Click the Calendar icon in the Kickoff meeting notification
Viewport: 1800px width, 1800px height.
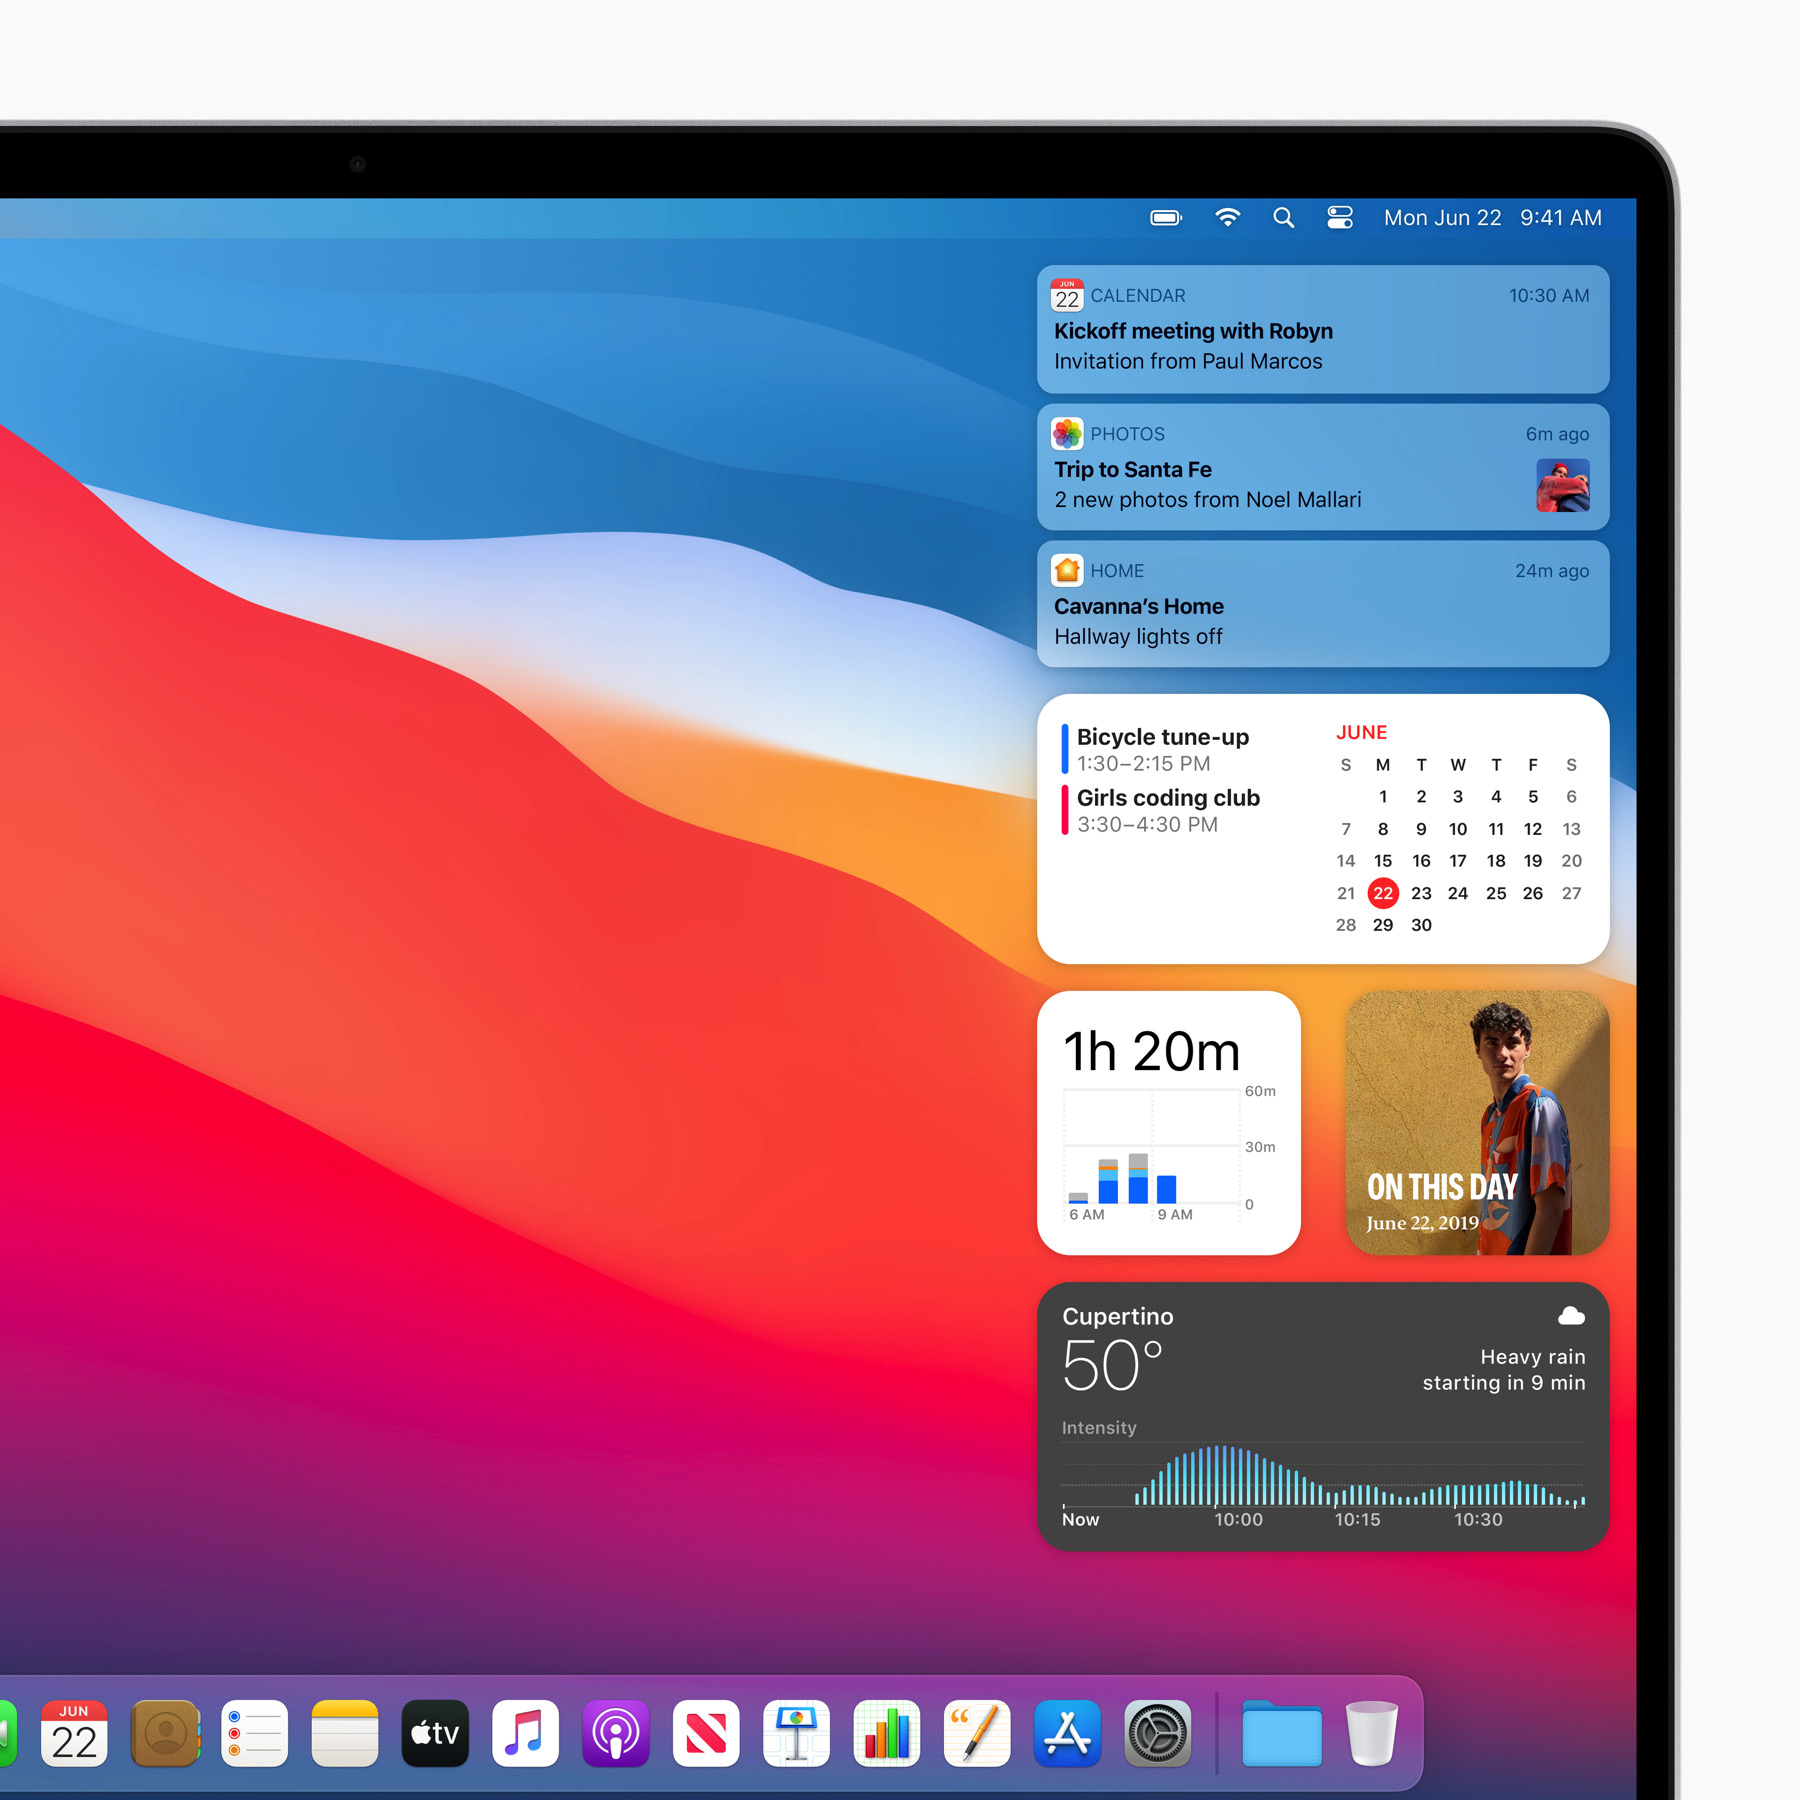coord(1067,295)
